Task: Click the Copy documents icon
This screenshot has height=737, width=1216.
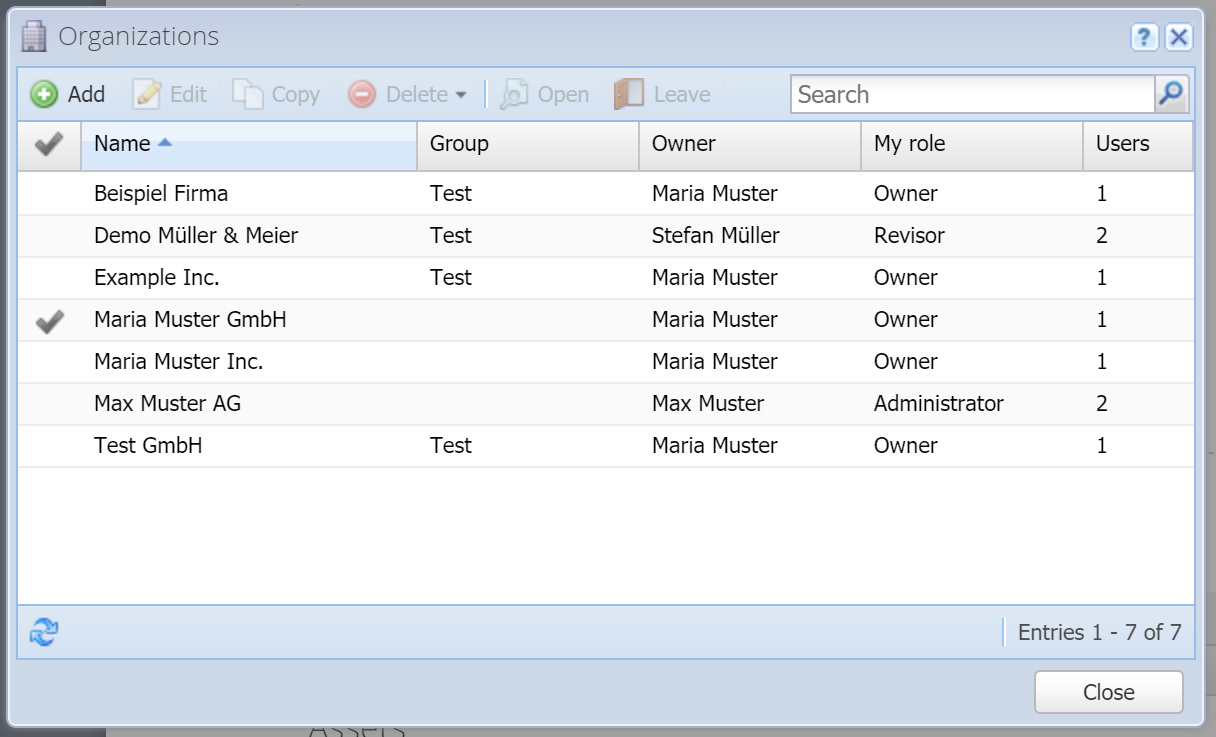Action: [248, 95]
